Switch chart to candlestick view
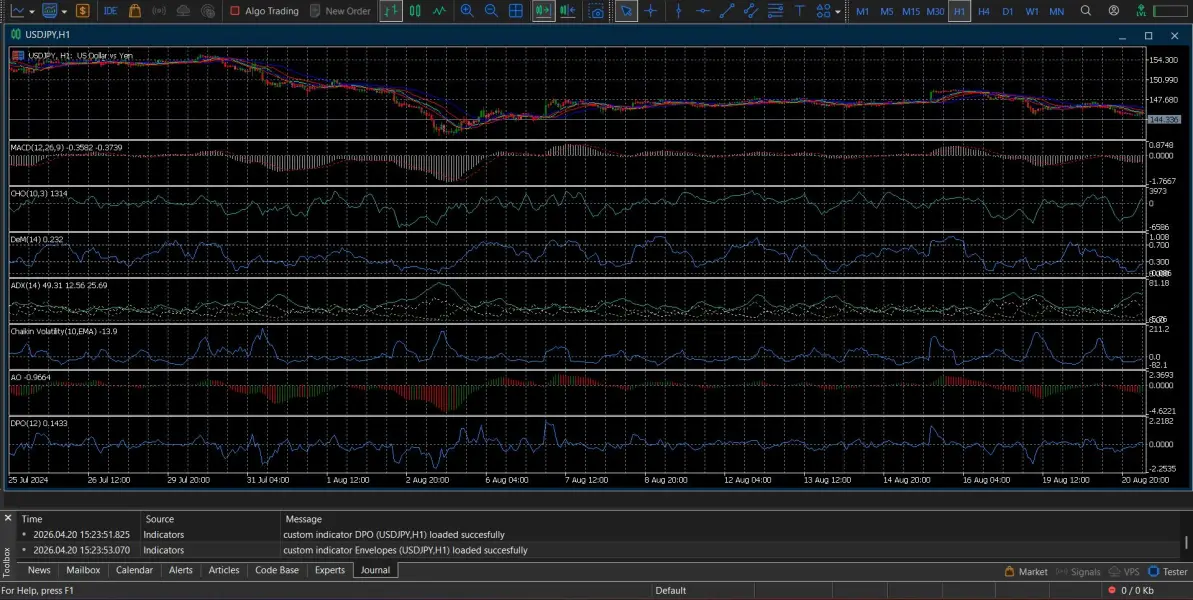1193x600 pixels. [415, 11]
